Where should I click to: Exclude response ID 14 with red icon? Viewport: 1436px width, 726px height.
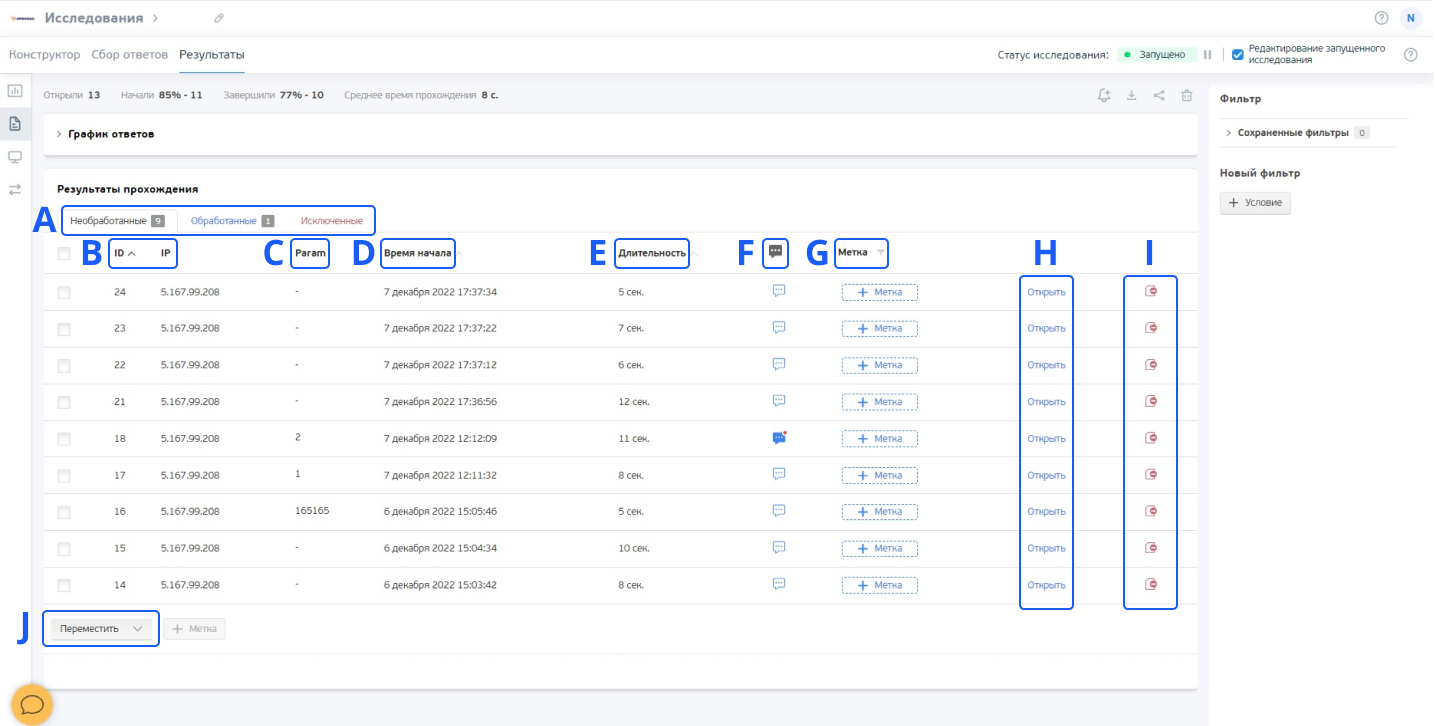tap(1151, 584)
